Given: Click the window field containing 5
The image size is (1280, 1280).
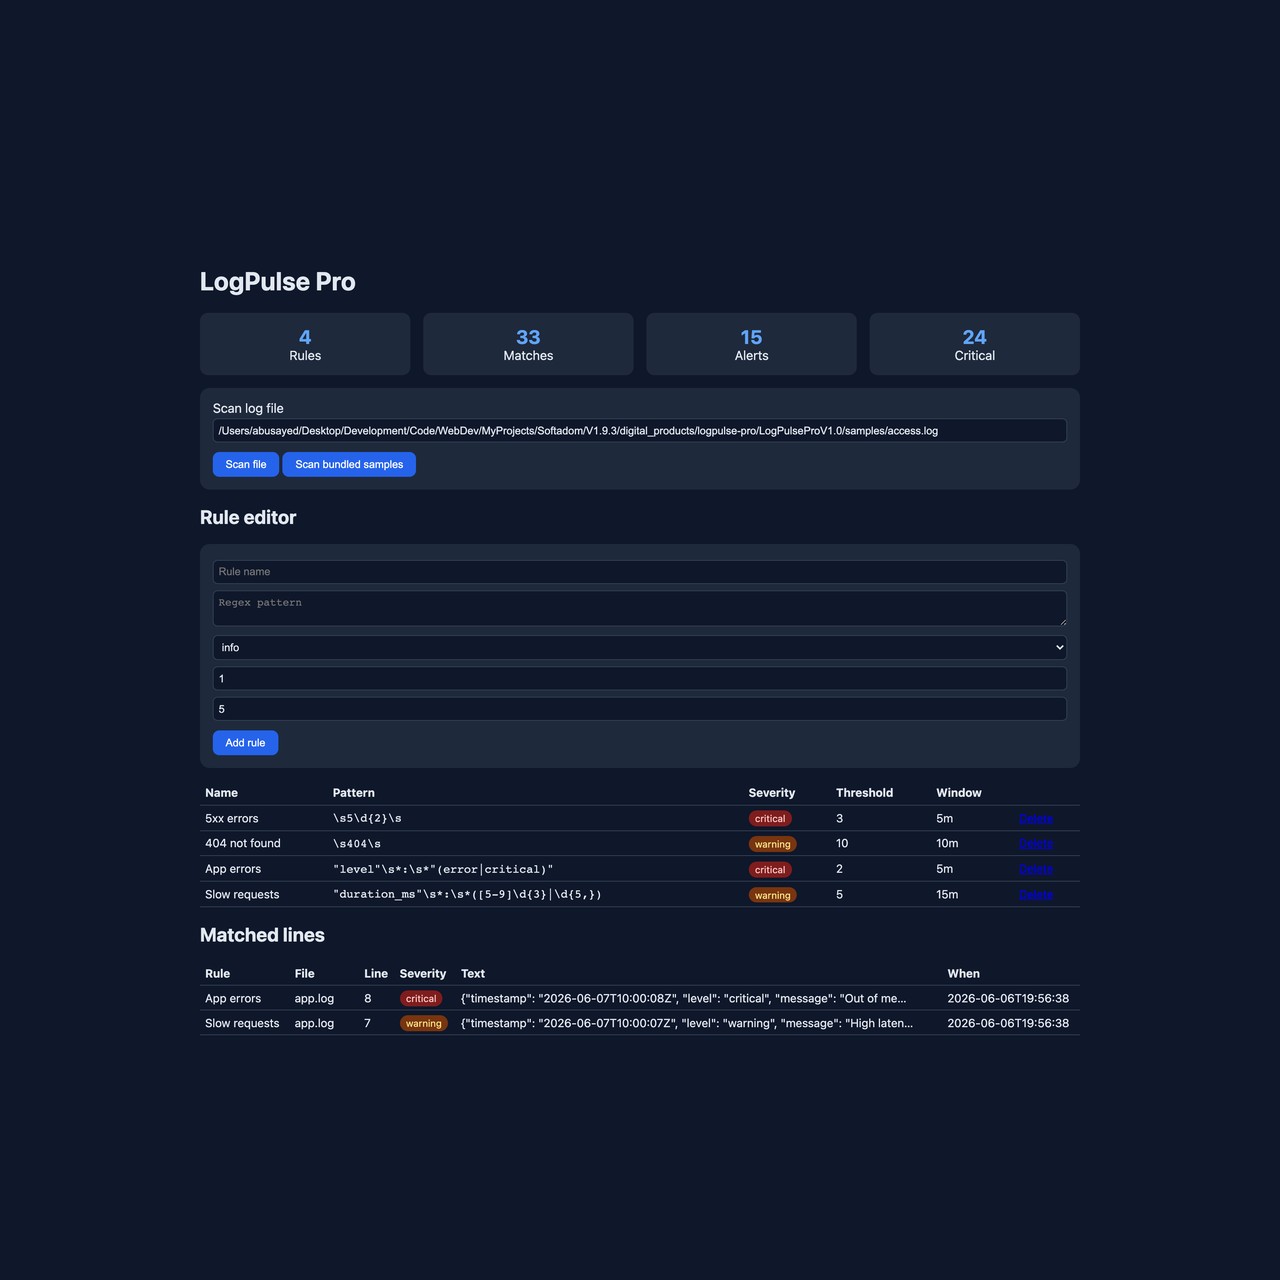Looking at the screenshot, I should tap(640, 709).
